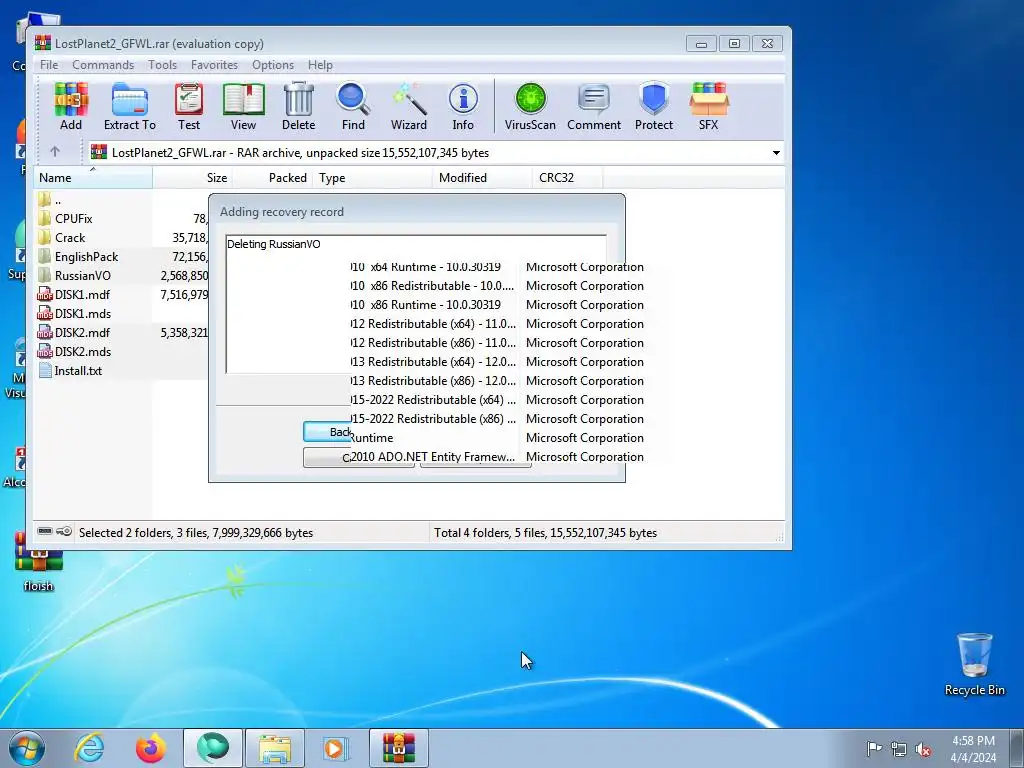Launch the Wizard tool
The image size is (1024, 768).
[409, 106]
